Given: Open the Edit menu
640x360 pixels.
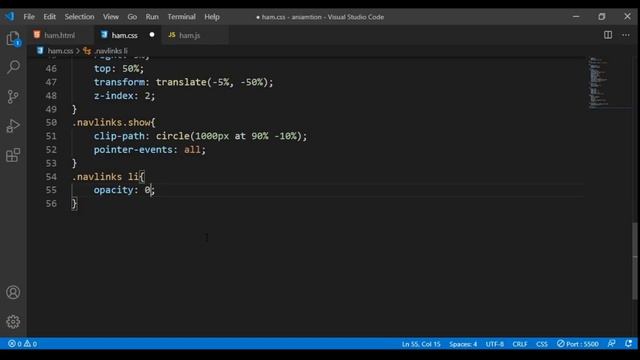Looking at the screenshot, I should point(49,17).
